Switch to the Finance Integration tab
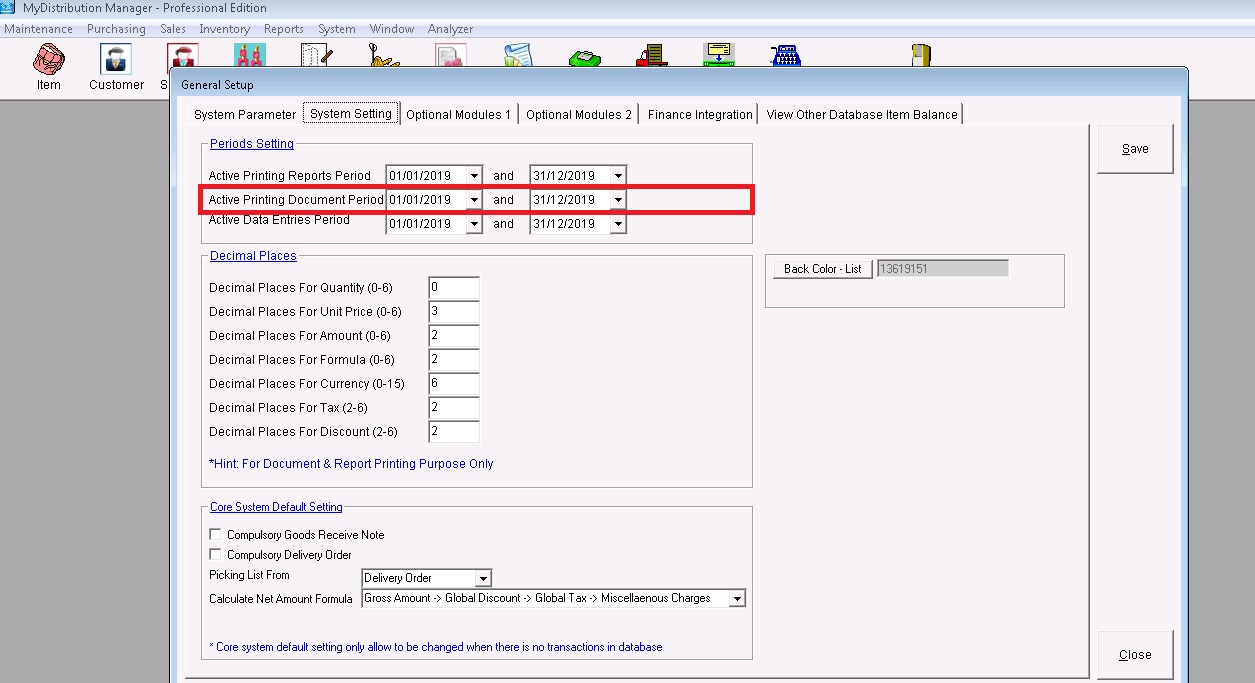The height and width of the screenshot is (683, 1255). (699, 114)
